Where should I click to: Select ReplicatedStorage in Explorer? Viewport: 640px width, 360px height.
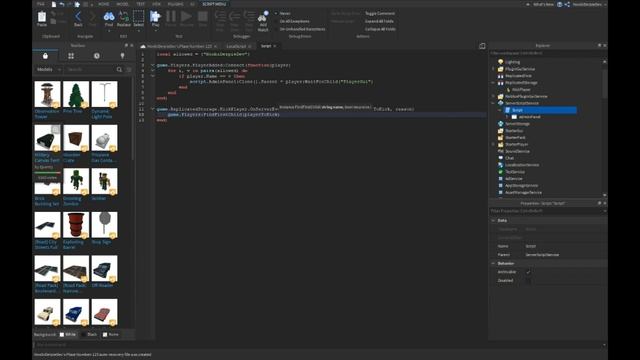tap(521, 83)
